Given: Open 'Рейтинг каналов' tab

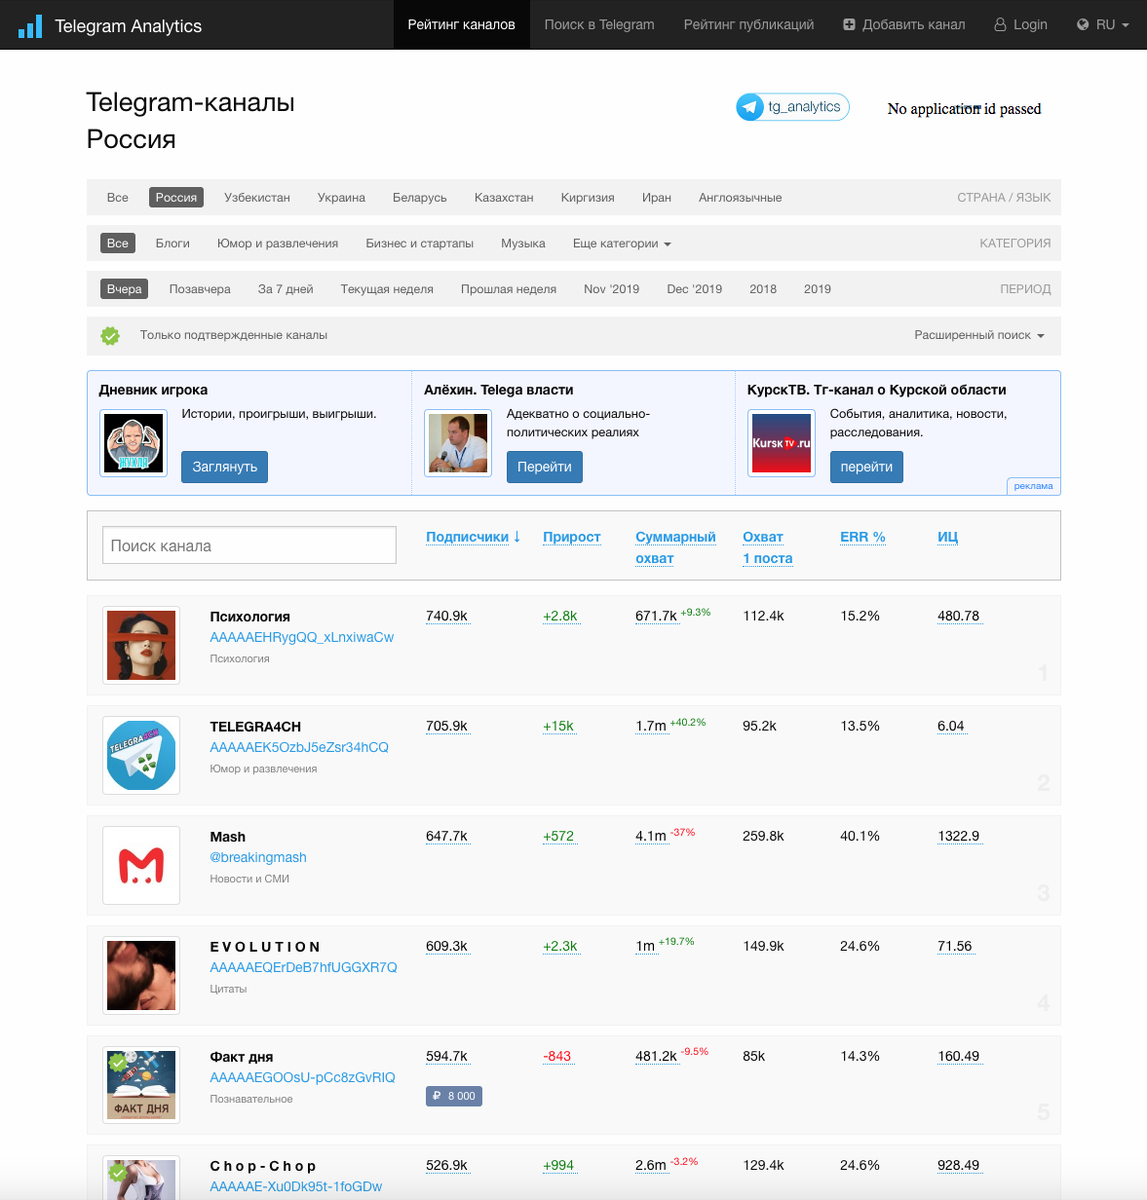Looking at the screenshot, I should point(461,24).
